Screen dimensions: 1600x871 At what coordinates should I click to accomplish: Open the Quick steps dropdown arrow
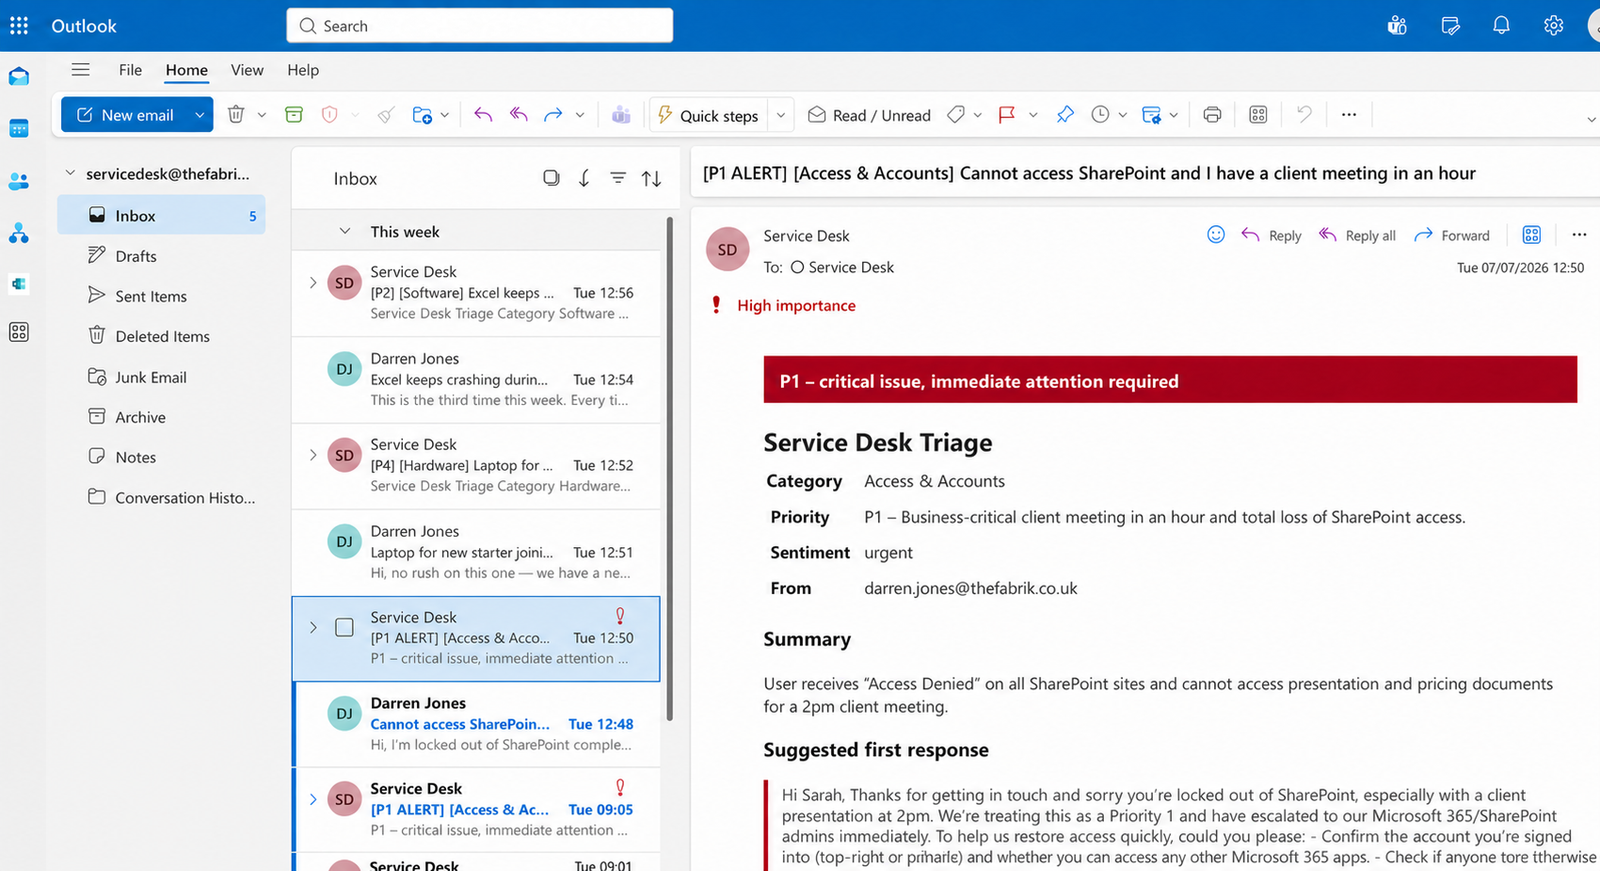781,115
